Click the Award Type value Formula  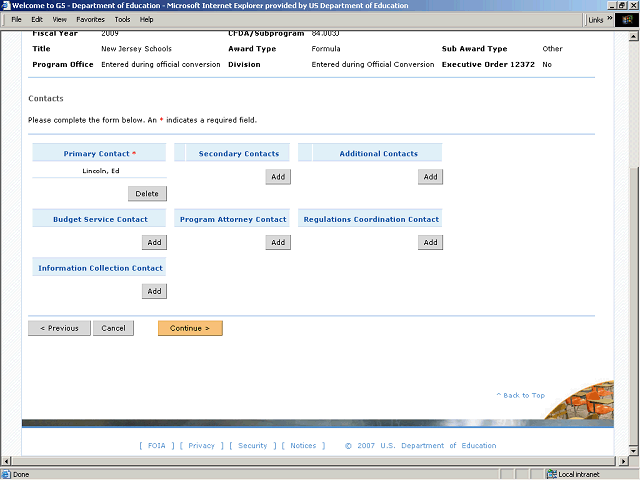[326, 49]
